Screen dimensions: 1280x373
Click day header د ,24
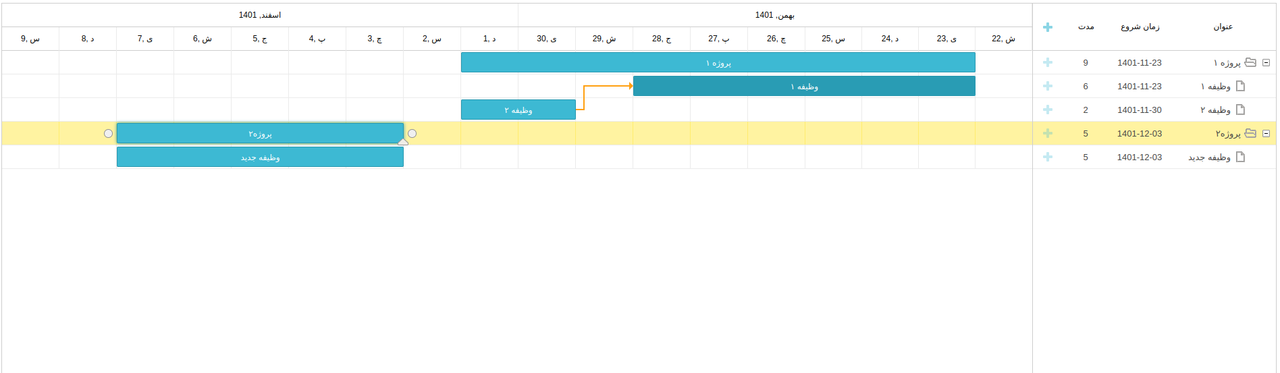(890, 39)
